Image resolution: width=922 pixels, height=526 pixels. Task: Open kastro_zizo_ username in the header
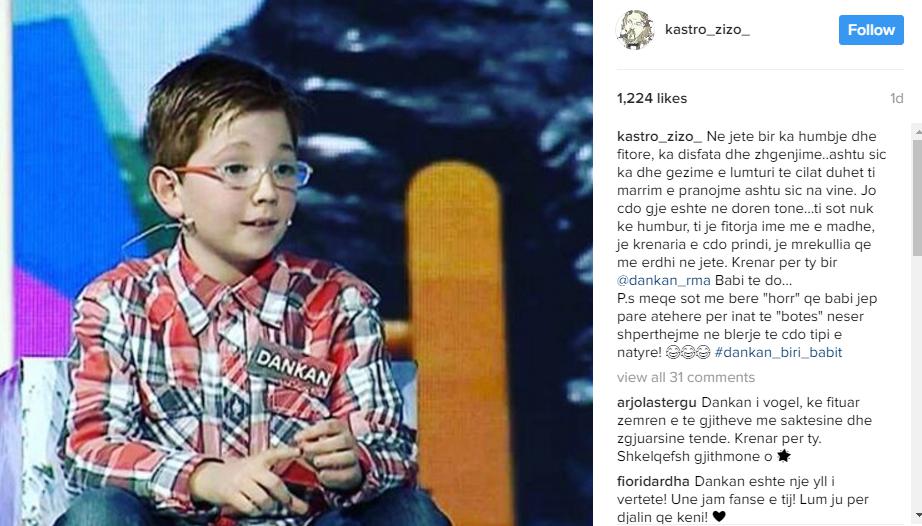tap(707, 29)
